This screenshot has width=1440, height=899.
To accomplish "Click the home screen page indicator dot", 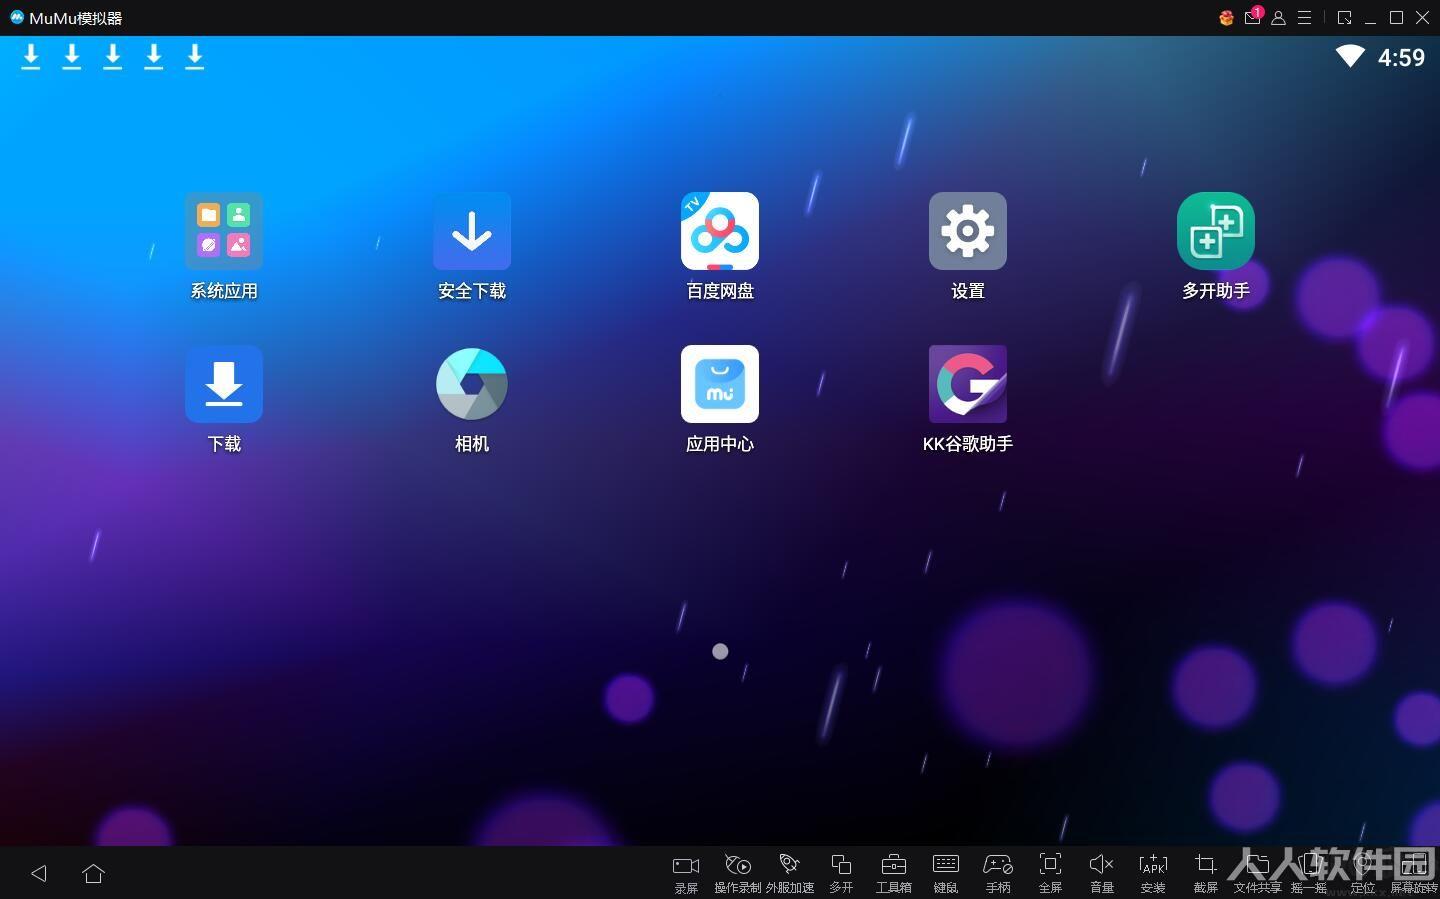I will click(x=720, y=651).
